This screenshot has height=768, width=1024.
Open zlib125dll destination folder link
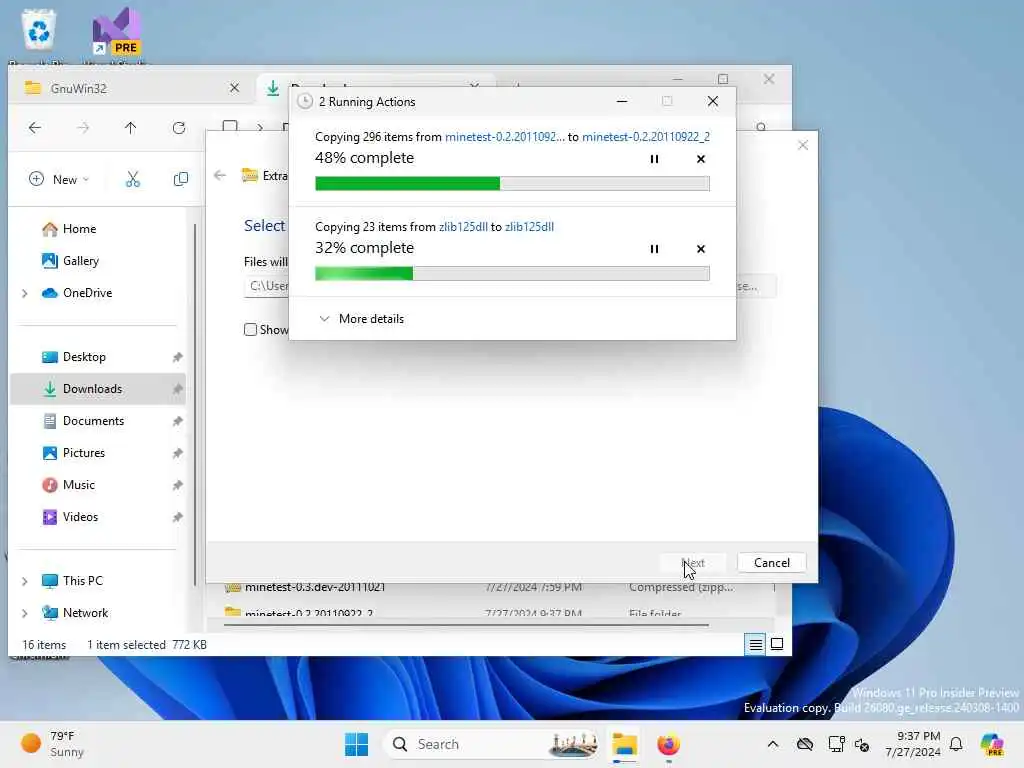[x=529, y=227]
